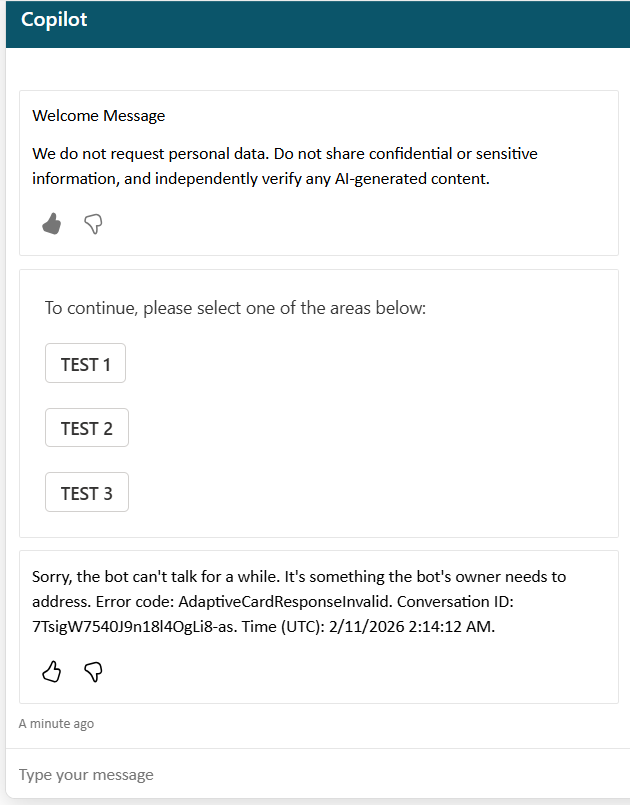Like the bot error message
This screenshot has height=805, width=630.
tap(51, 672)
